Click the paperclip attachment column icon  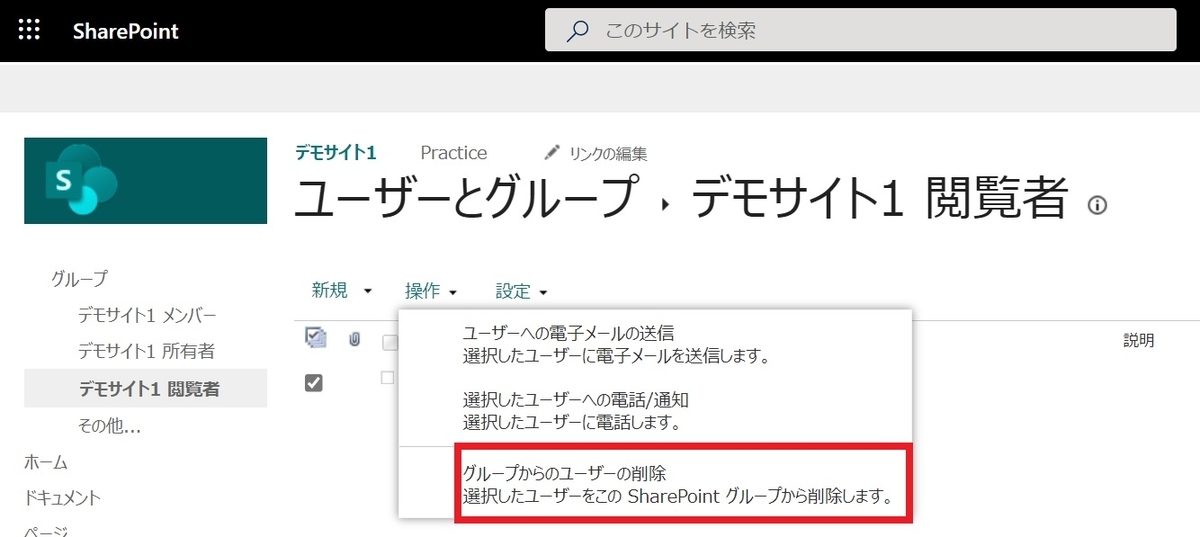point(354,340)
